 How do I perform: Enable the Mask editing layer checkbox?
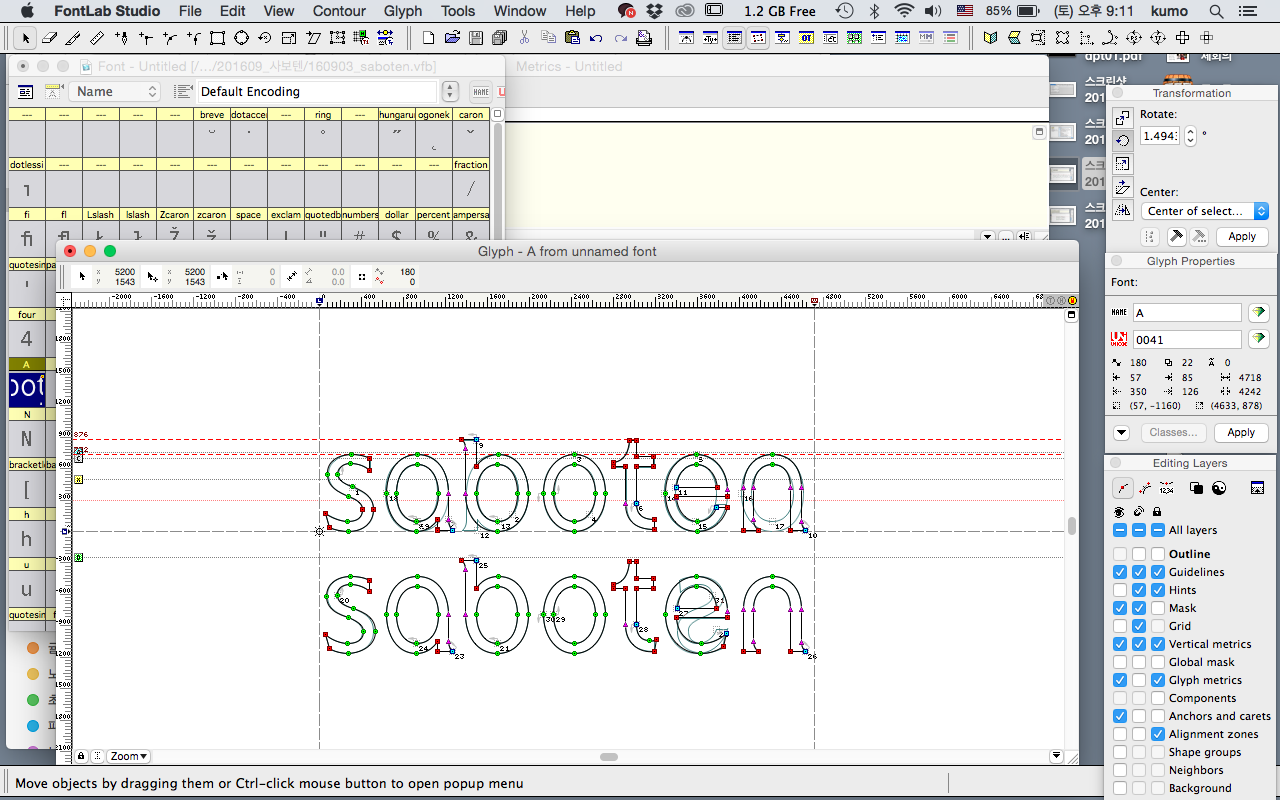coord(1120,607)
